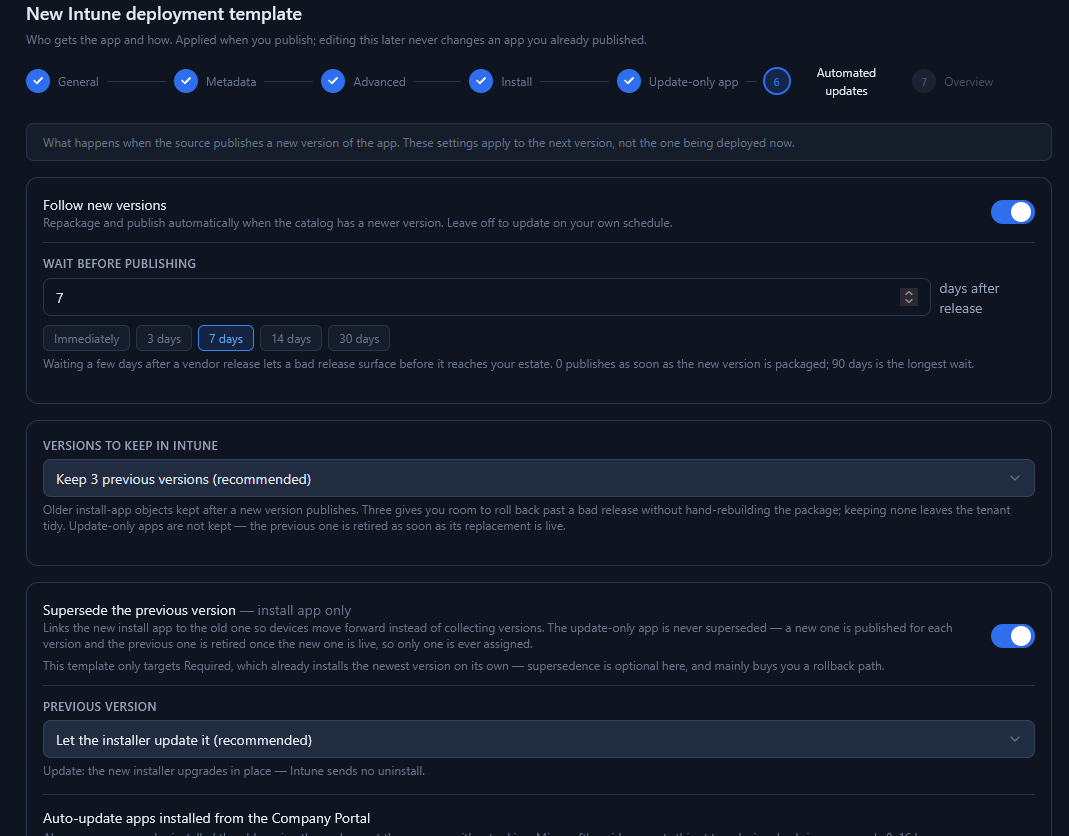This screenshot has height=836, width=1069.
Task: Click the step 6 circle icon
Action: [777, 81]
